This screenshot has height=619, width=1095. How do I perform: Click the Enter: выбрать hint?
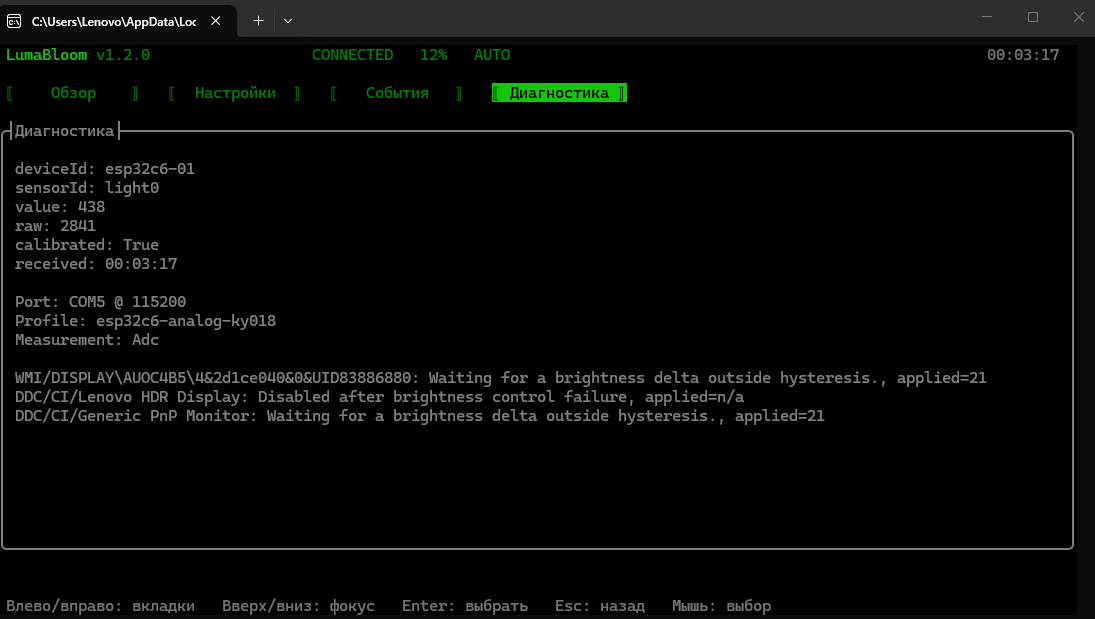[464, 606]
